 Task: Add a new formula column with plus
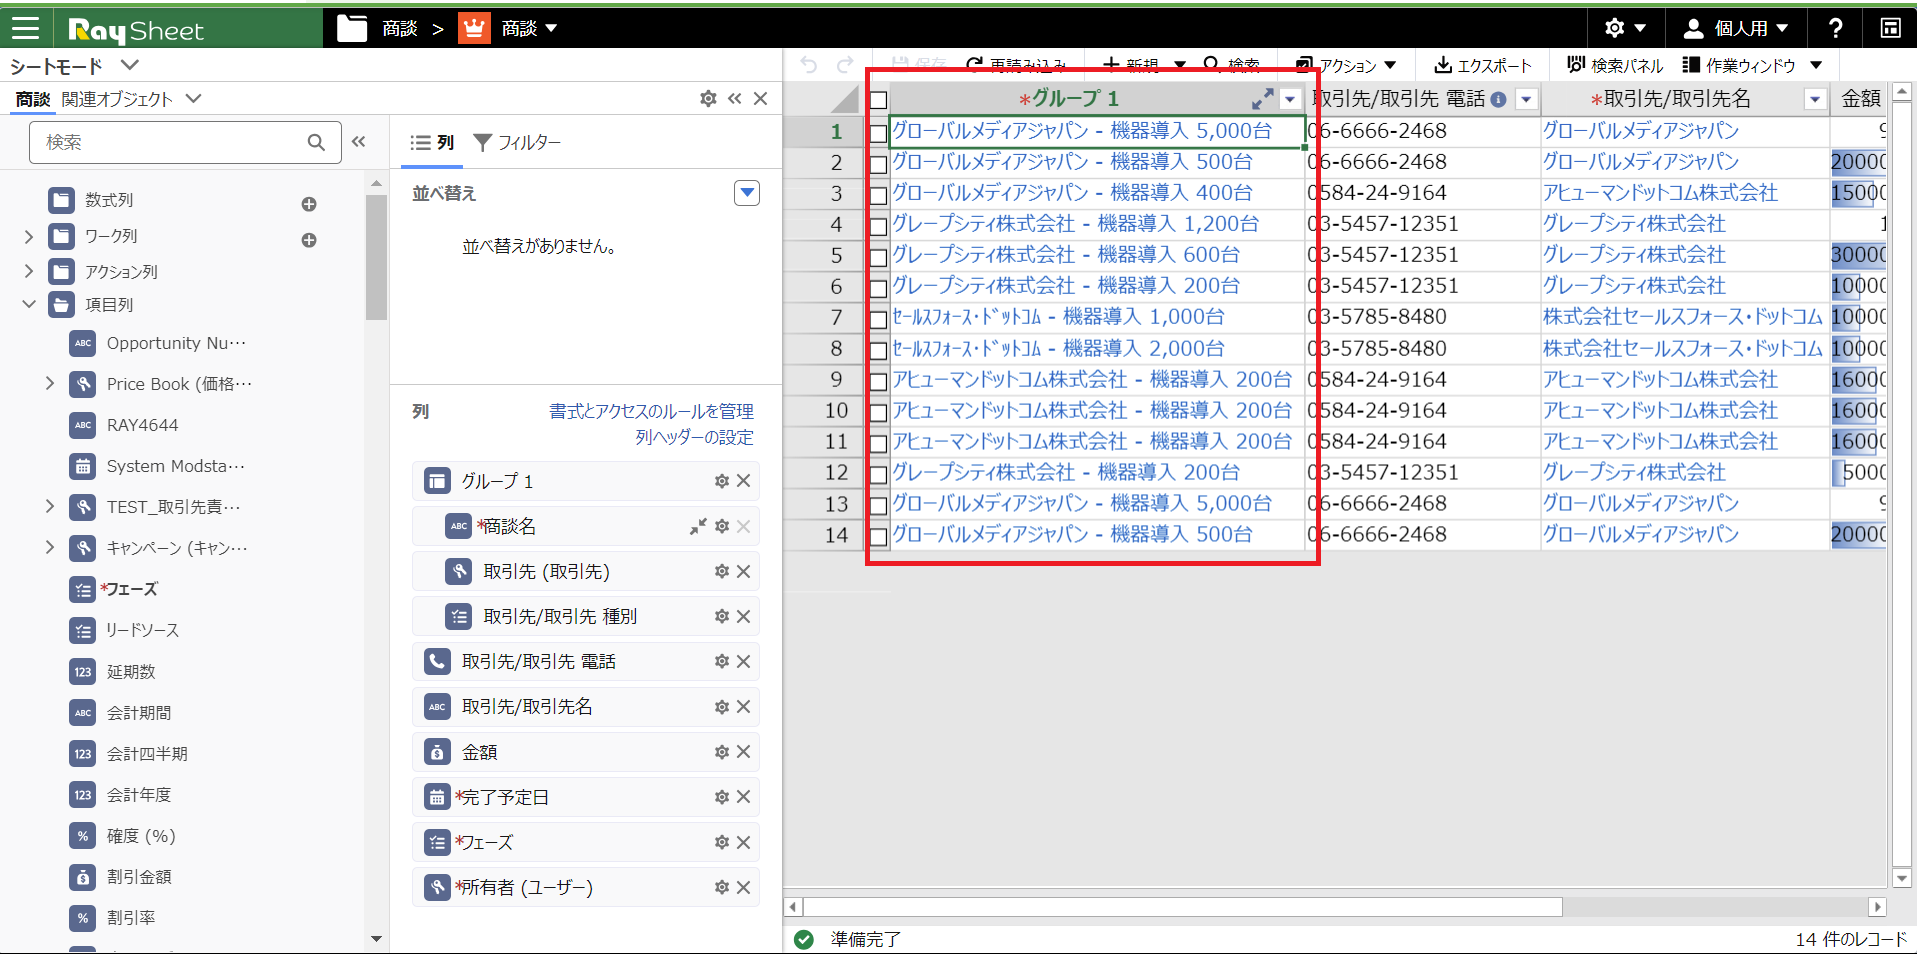(309, 204)
